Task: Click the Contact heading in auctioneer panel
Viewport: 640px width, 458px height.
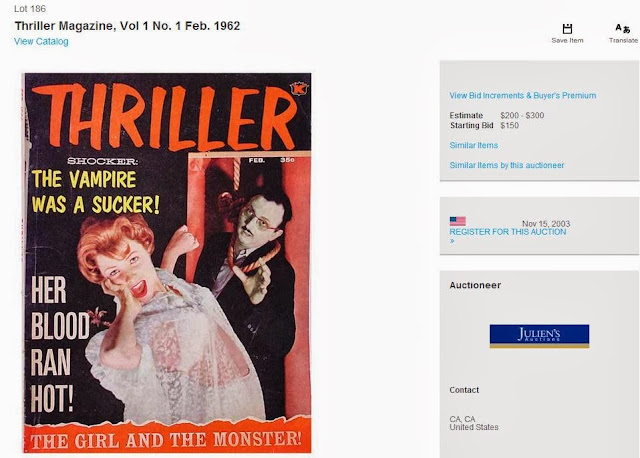Action: click(464, 390)
